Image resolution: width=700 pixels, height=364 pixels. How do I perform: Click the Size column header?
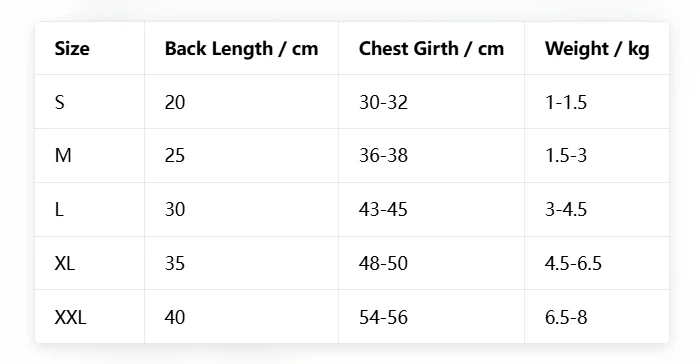pyautogui.click(x=72, y=48)
